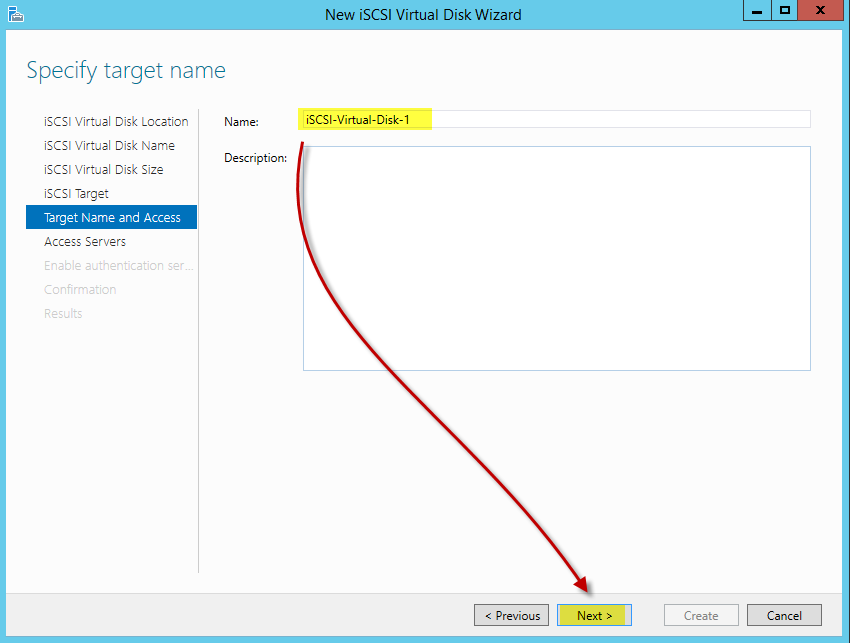Image resolution: width=850 pixels, height=643 pixels.
Task: Focus the Name input field
Action: 555,119
